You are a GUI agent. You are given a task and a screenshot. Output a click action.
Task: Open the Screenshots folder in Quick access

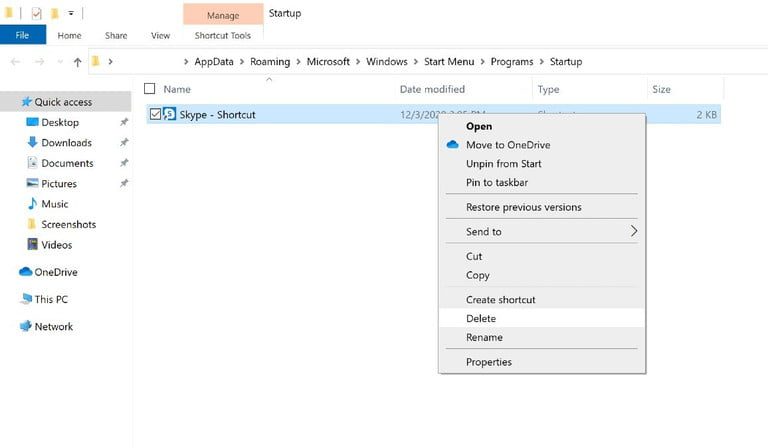[68, 224]
